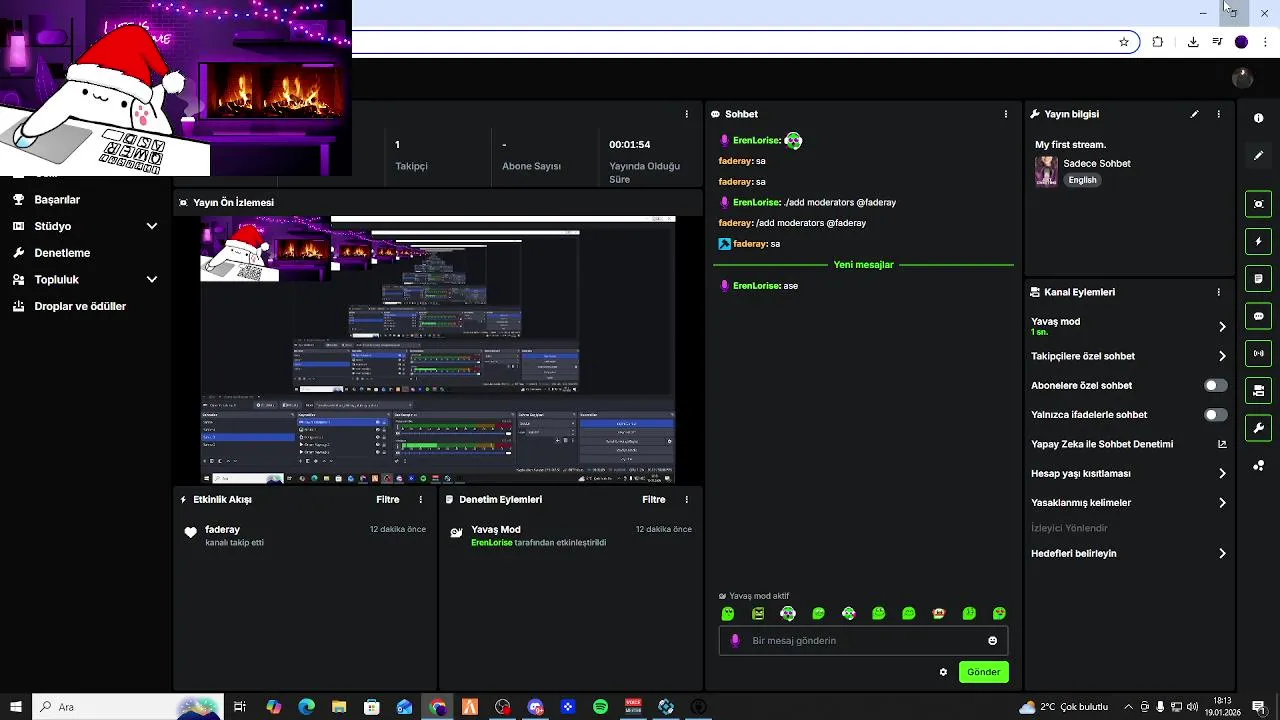Viewport: 1280px width, 720px height.
Task: Click the three-dots cluster icon in right sidebar
Action: tap(1258, 466)
